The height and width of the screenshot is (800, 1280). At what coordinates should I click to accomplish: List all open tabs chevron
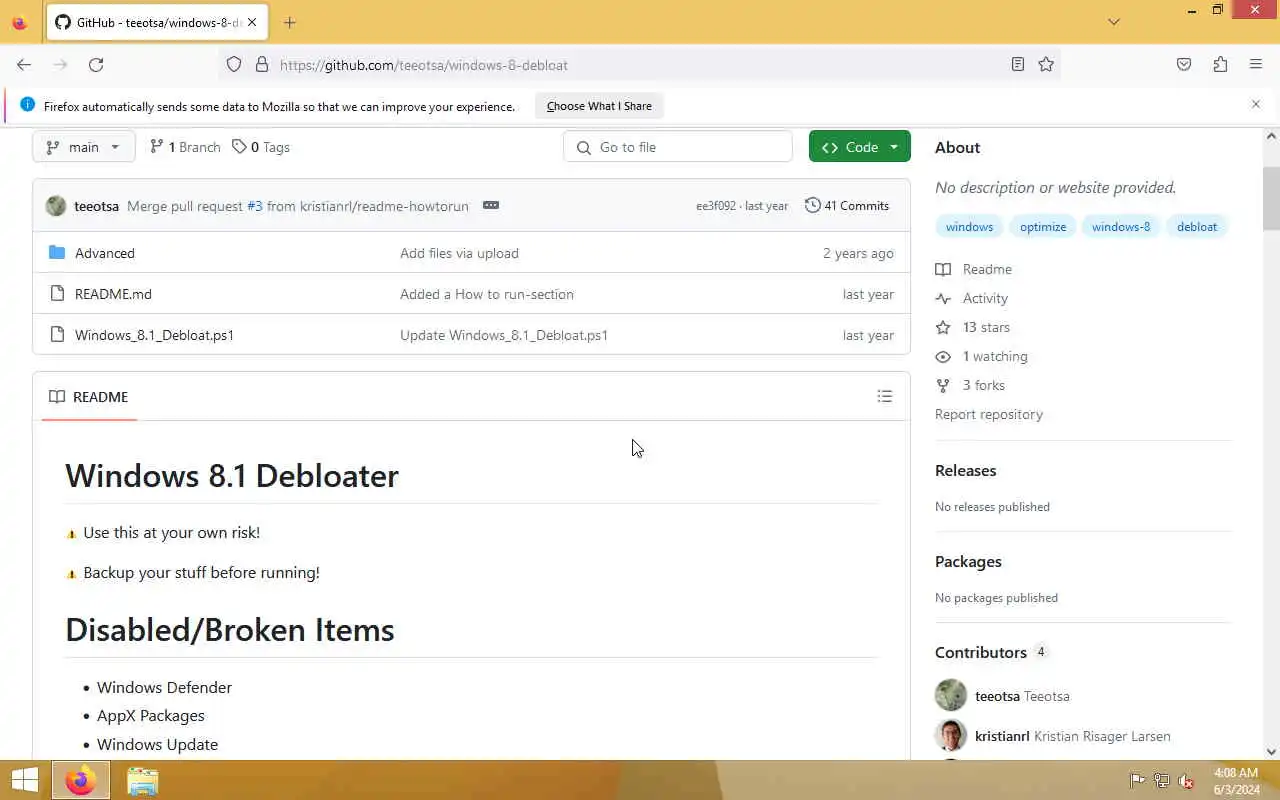[1114, 22]
